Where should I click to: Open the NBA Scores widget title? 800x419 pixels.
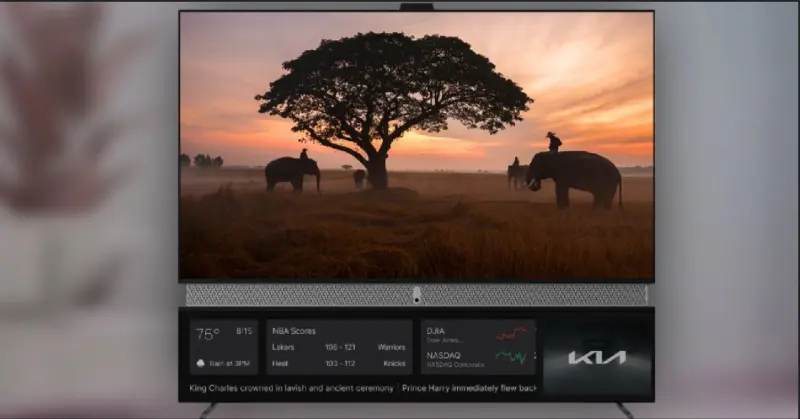coord(294,331)
